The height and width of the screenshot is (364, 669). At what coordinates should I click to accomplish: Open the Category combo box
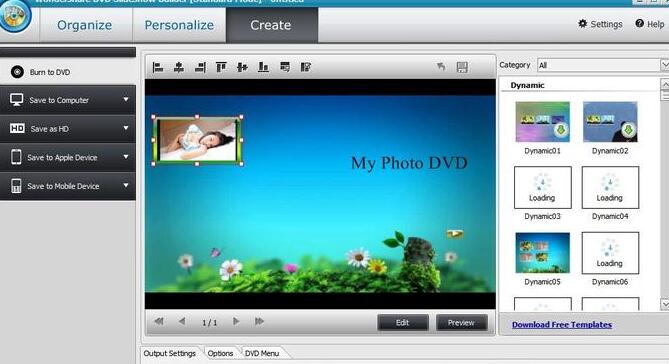[602, 65]
